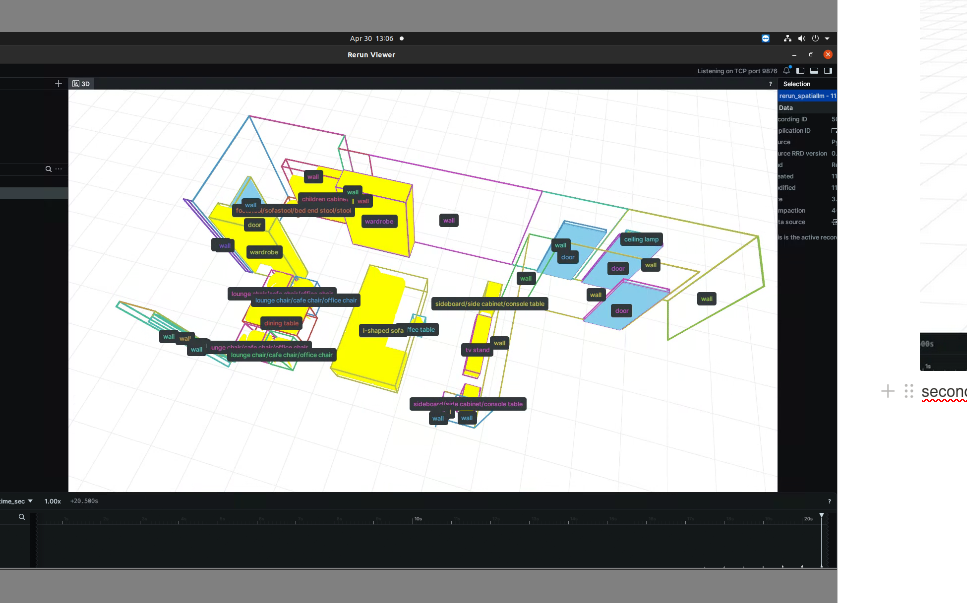Select the lowest sideboard/side cabinet/console table label
967x603 pixels.
tap(468, 404)
